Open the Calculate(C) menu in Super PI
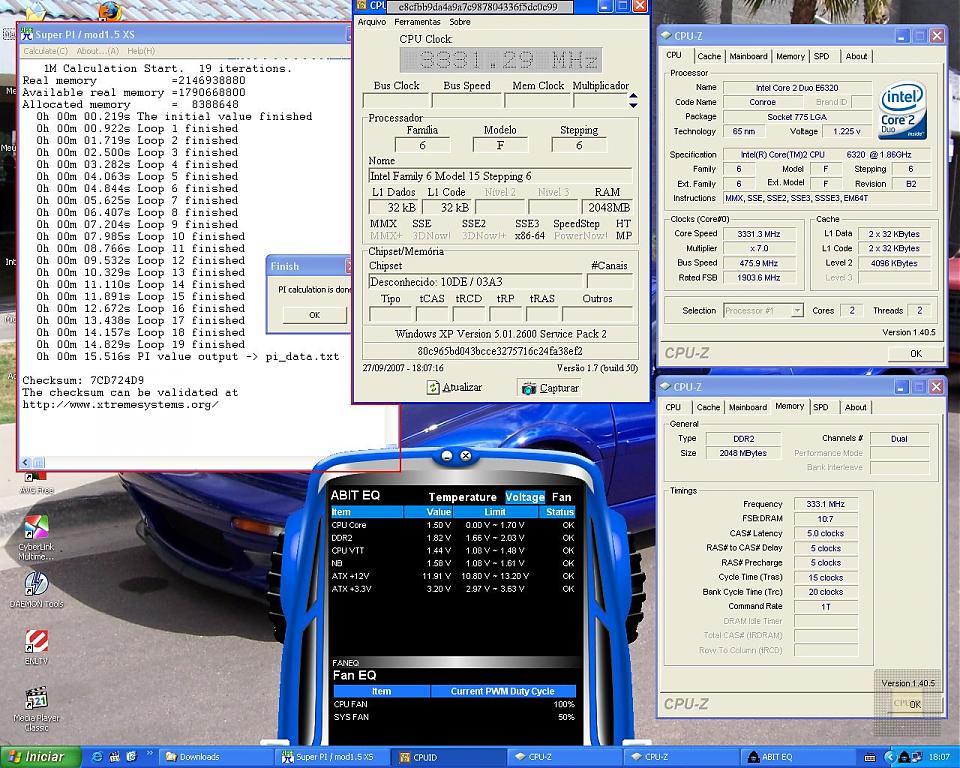Screen dimensions: 960x768 point(45,51)
